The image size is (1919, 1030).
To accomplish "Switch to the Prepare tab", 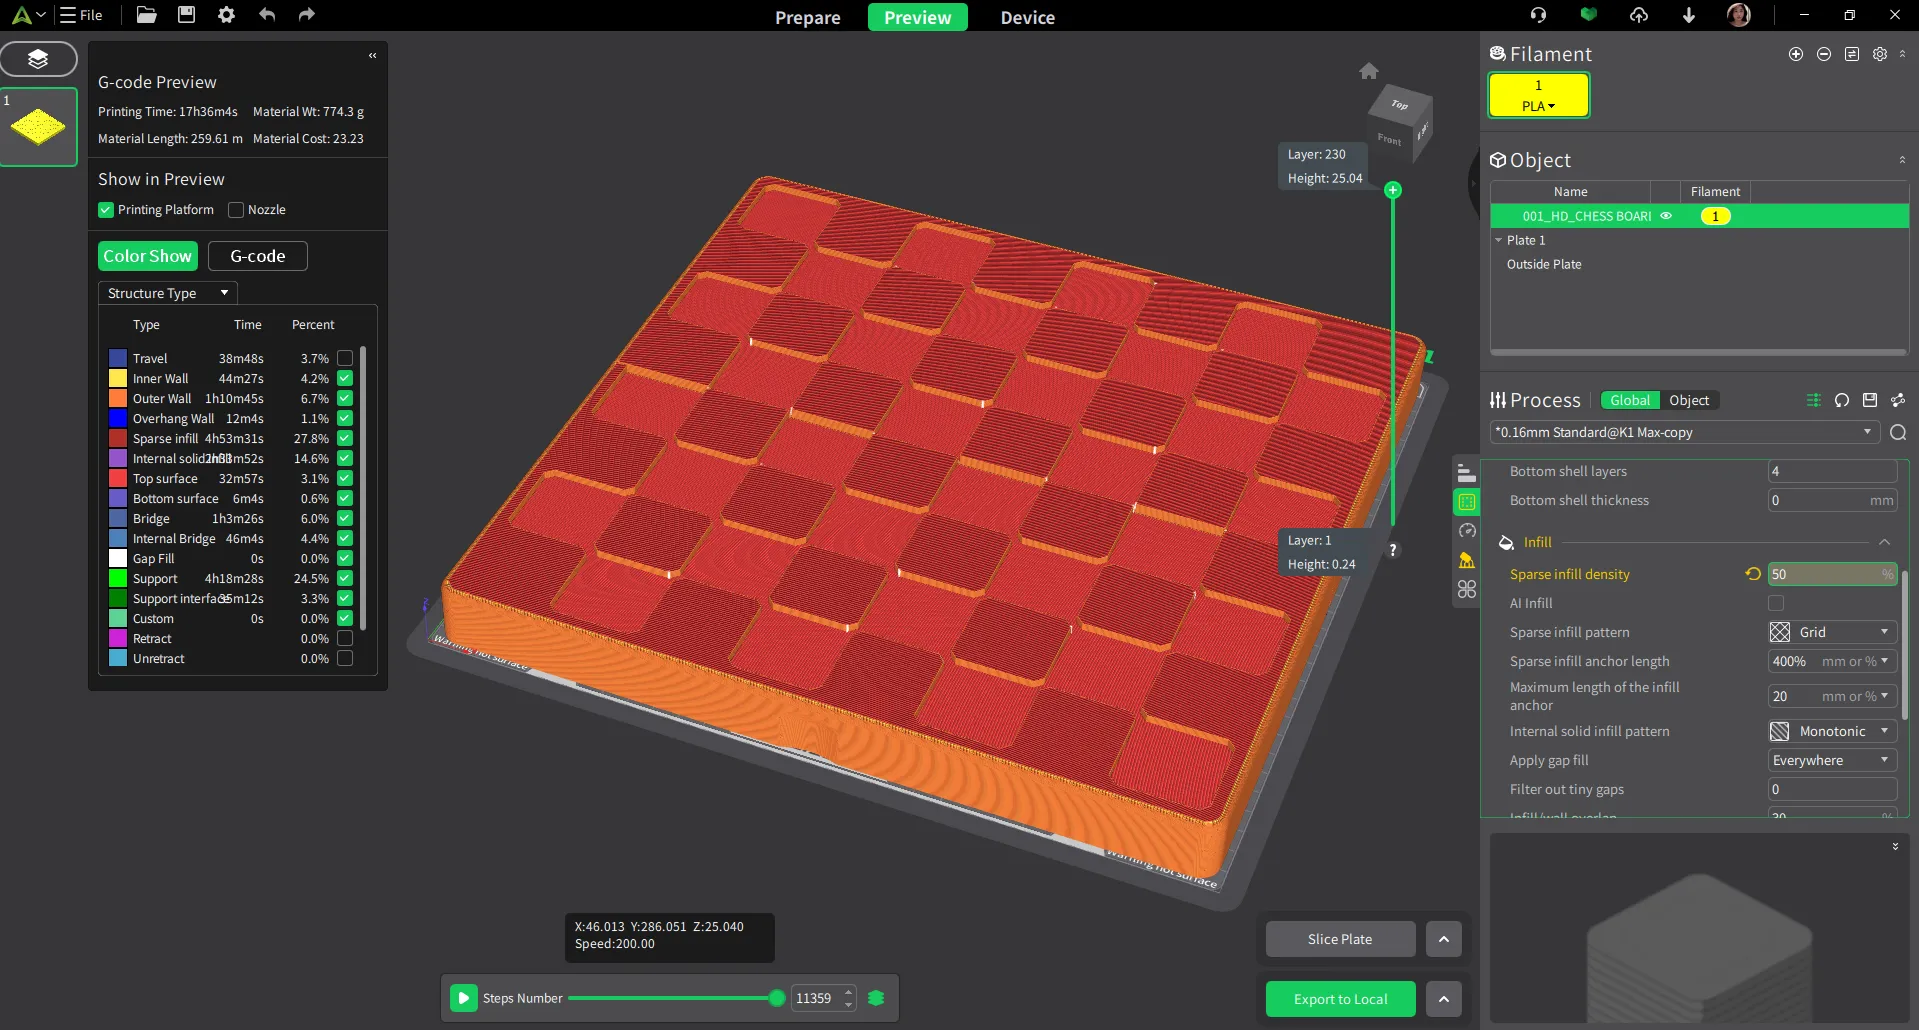I will coord(807,18).
